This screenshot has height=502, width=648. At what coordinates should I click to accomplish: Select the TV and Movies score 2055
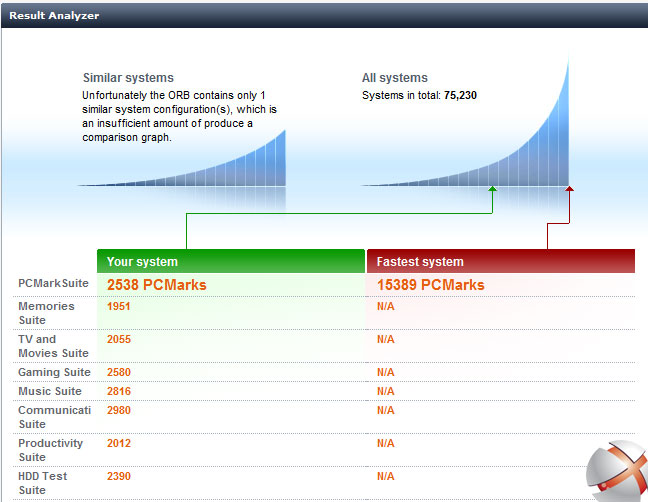coord(119,339)
